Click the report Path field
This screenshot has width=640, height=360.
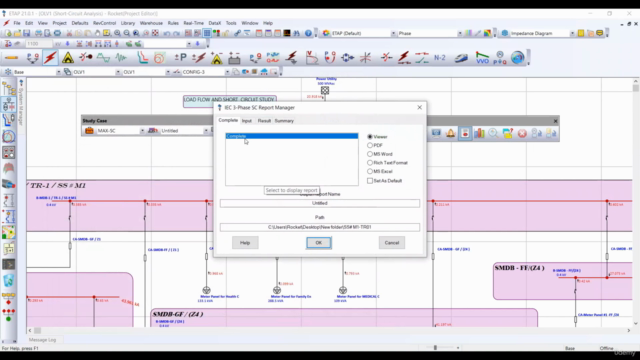320,227
